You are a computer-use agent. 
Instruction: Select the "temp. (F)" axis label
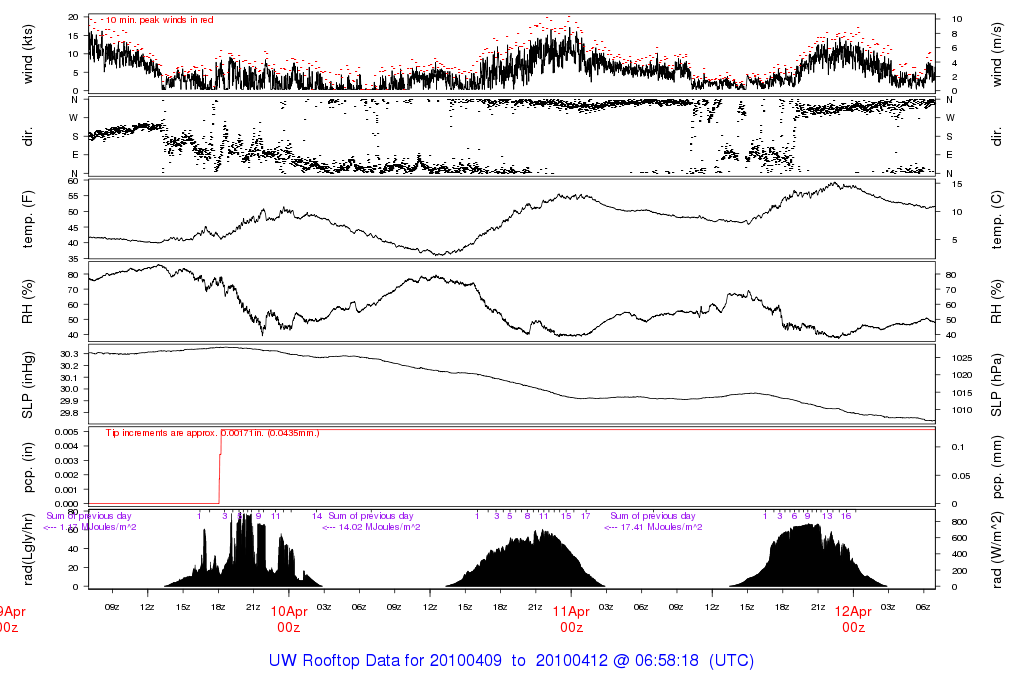27,219
